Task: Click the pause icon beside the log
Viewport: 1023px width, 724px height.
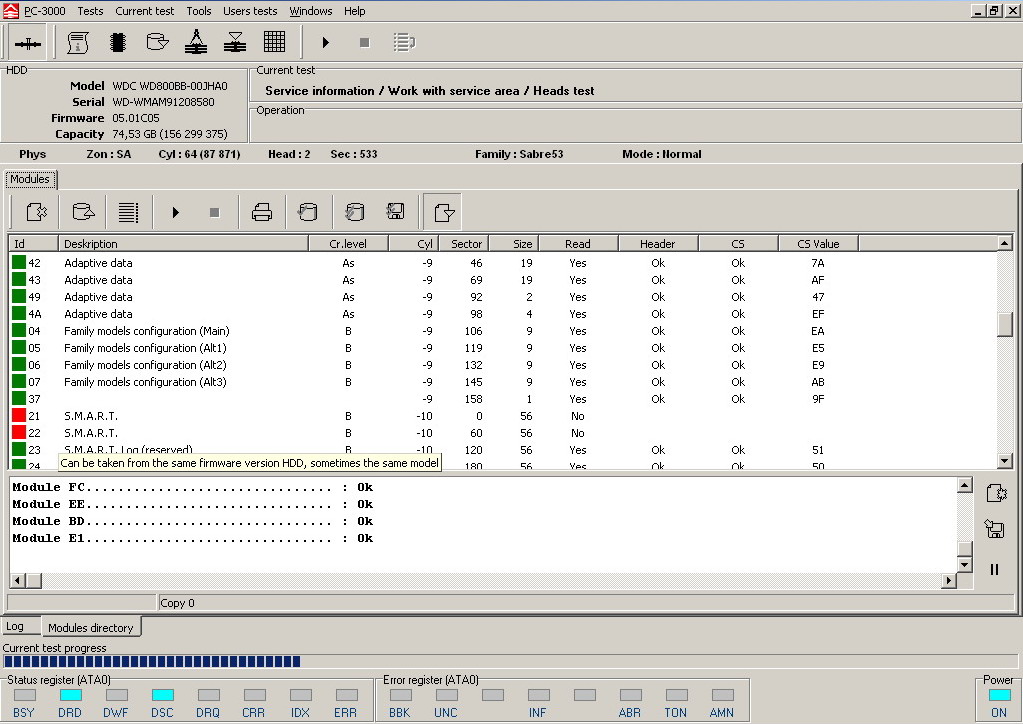Action: [994, 569]
